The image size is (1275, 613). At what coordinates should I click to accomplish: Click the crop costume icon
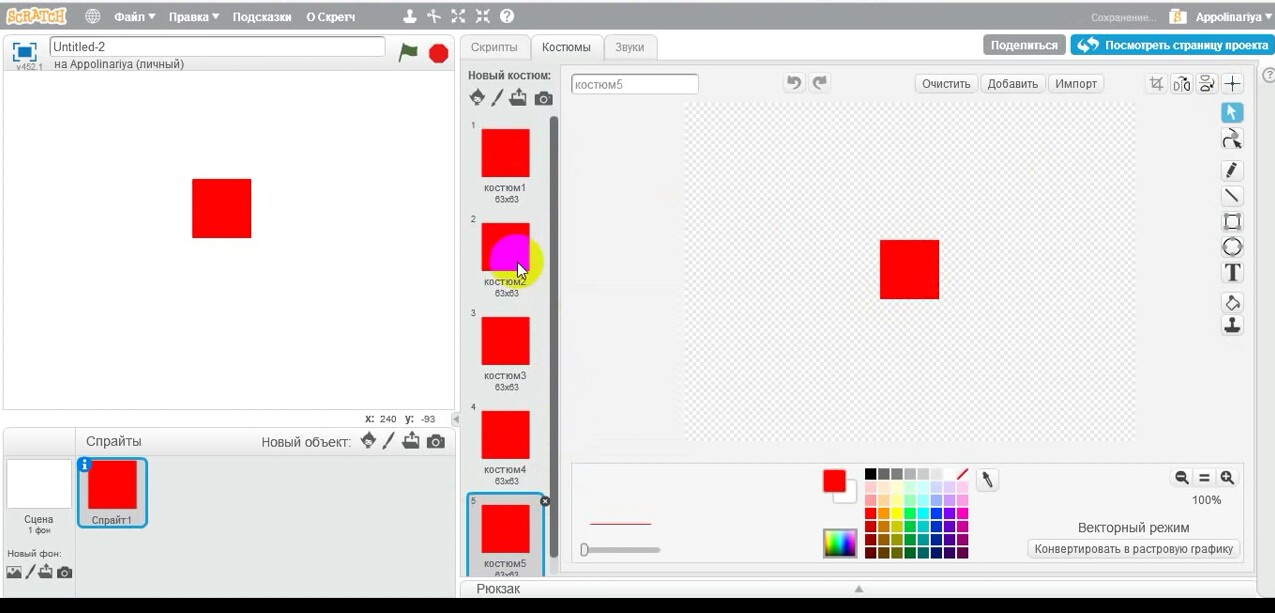[x=1156, y=84]
